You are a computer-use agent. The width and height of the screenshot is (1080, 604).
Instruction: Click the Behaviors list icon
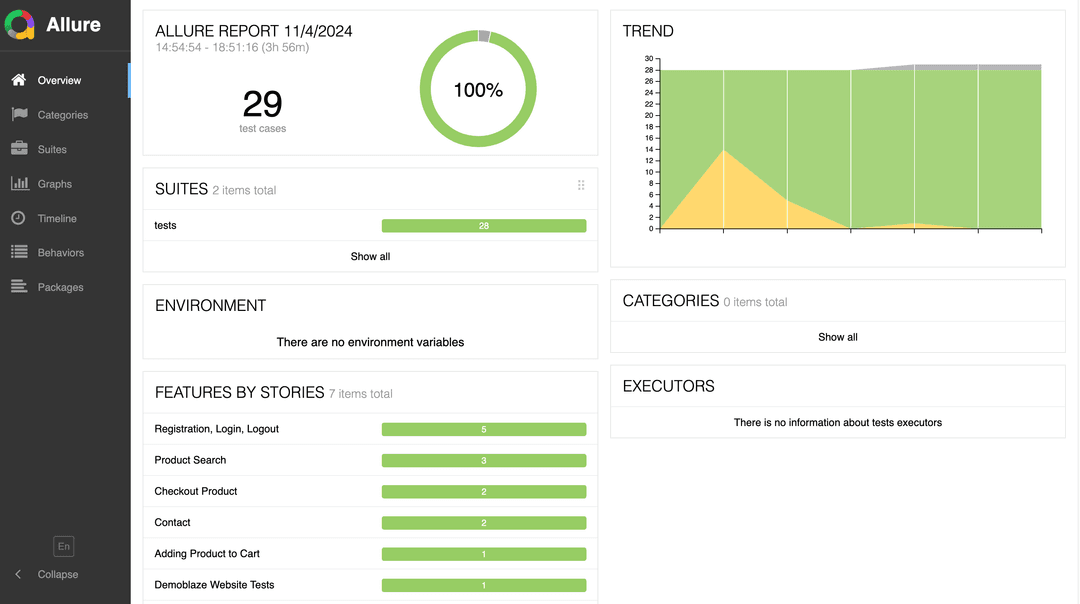[19, 252]
